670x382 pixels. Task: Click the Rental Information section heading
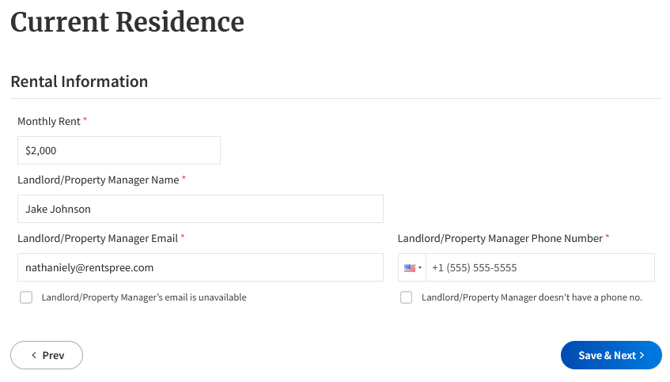point(79,82)
